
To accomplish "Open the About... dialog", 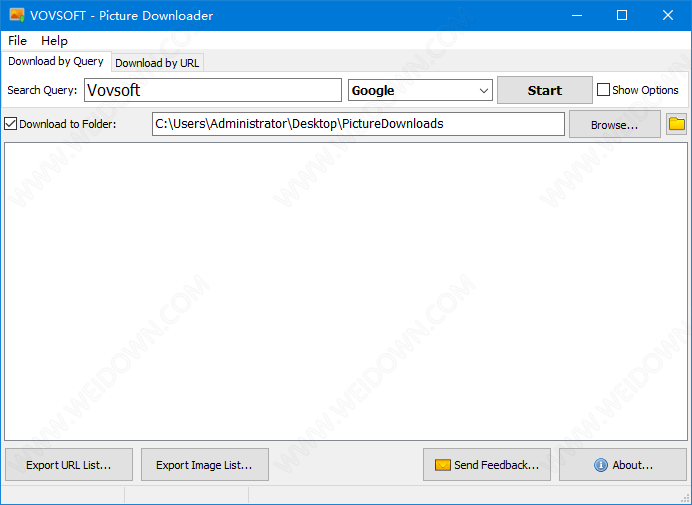I will point(623,465).
